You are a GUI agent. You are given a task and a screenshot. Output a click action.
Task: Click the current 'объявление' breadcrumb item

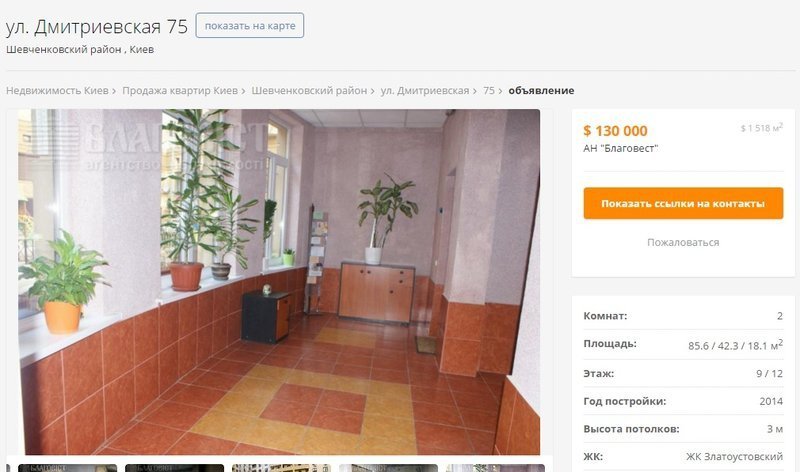pos(541,90)
